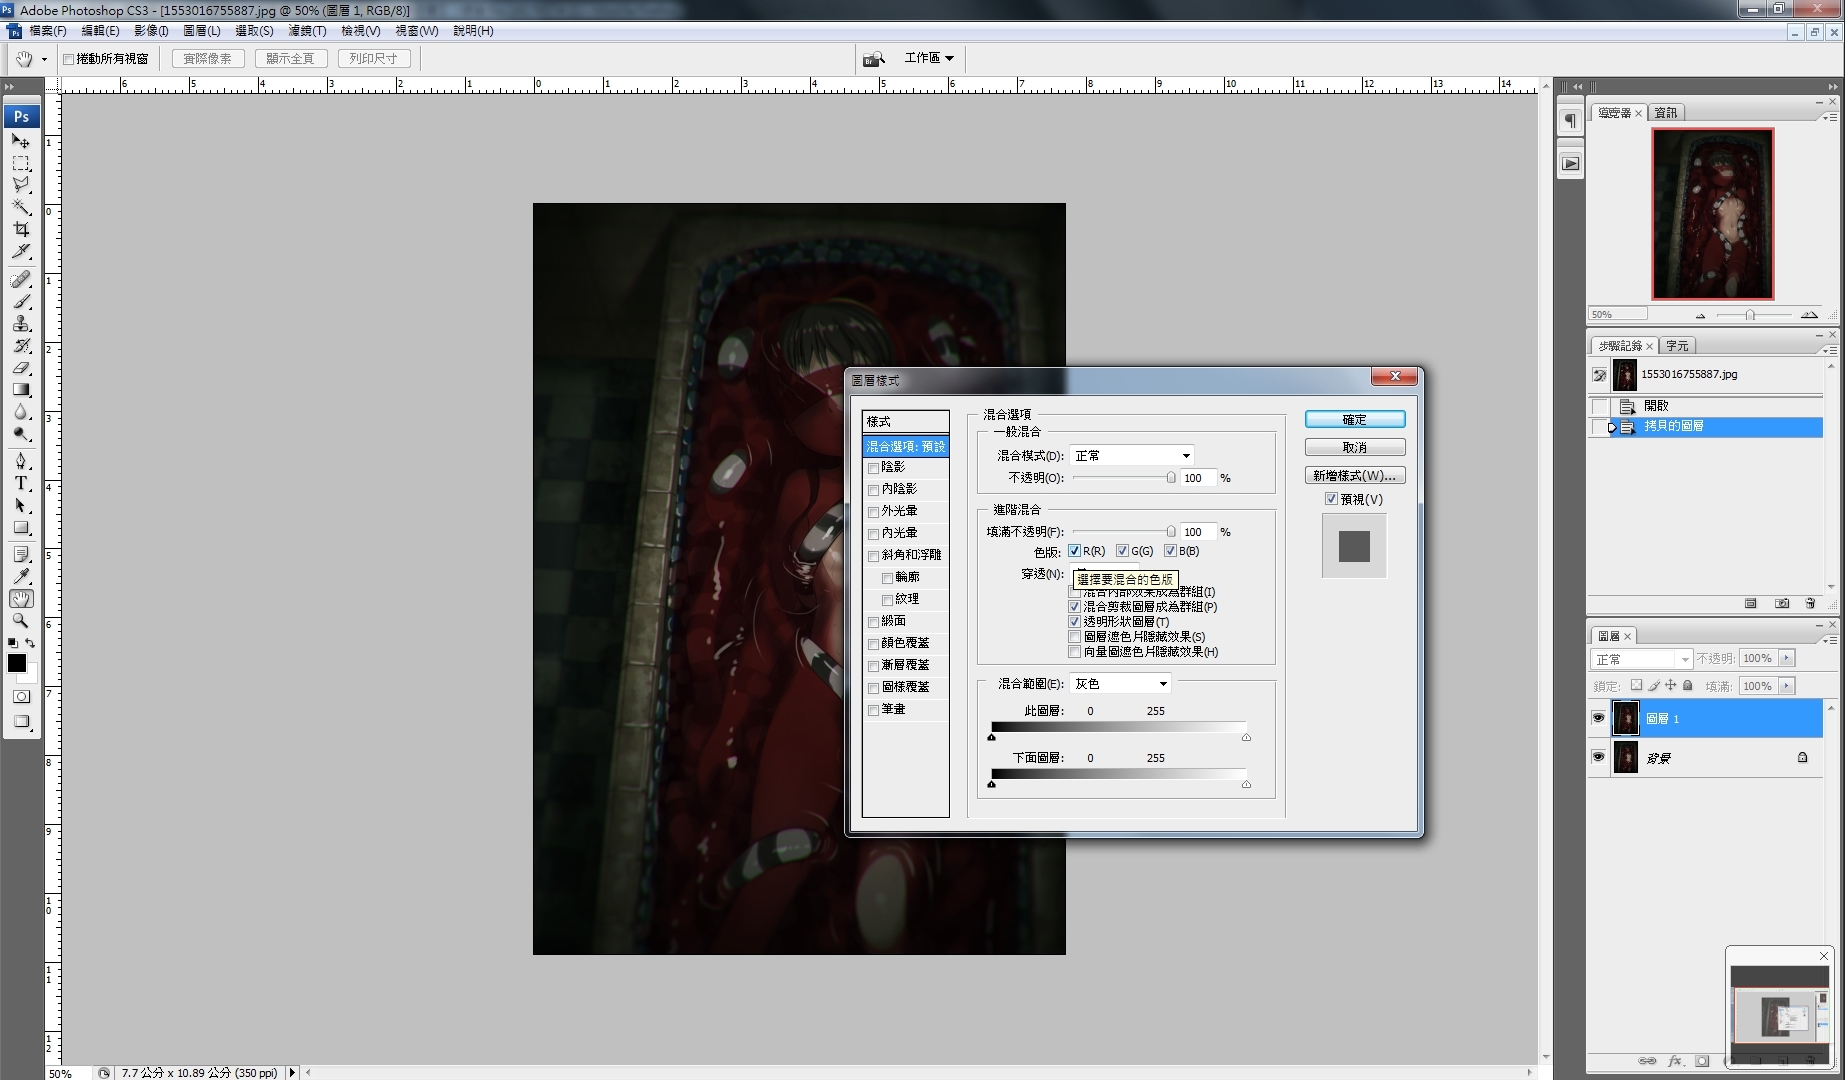Select the History Brush tool

(x=21, y=345)
